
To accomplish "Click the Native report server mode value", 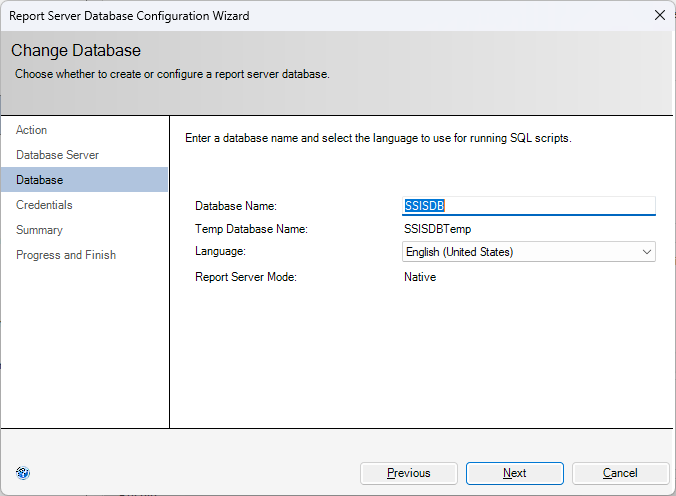I will (420, 277).
